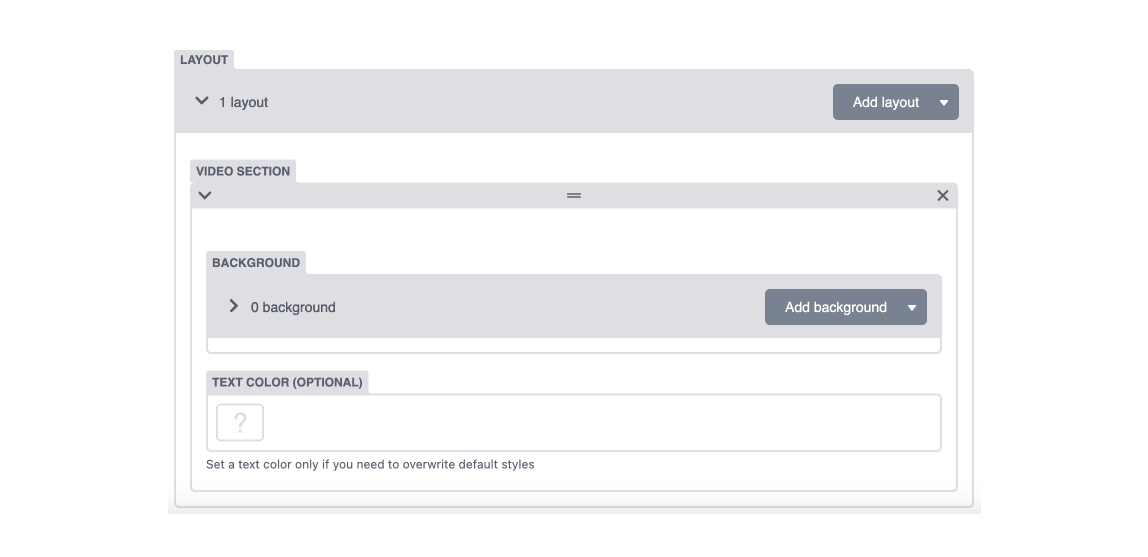The image size is (1148, 557).
Task: Collapse the 1 layout chevron
Action: (201, 101)
